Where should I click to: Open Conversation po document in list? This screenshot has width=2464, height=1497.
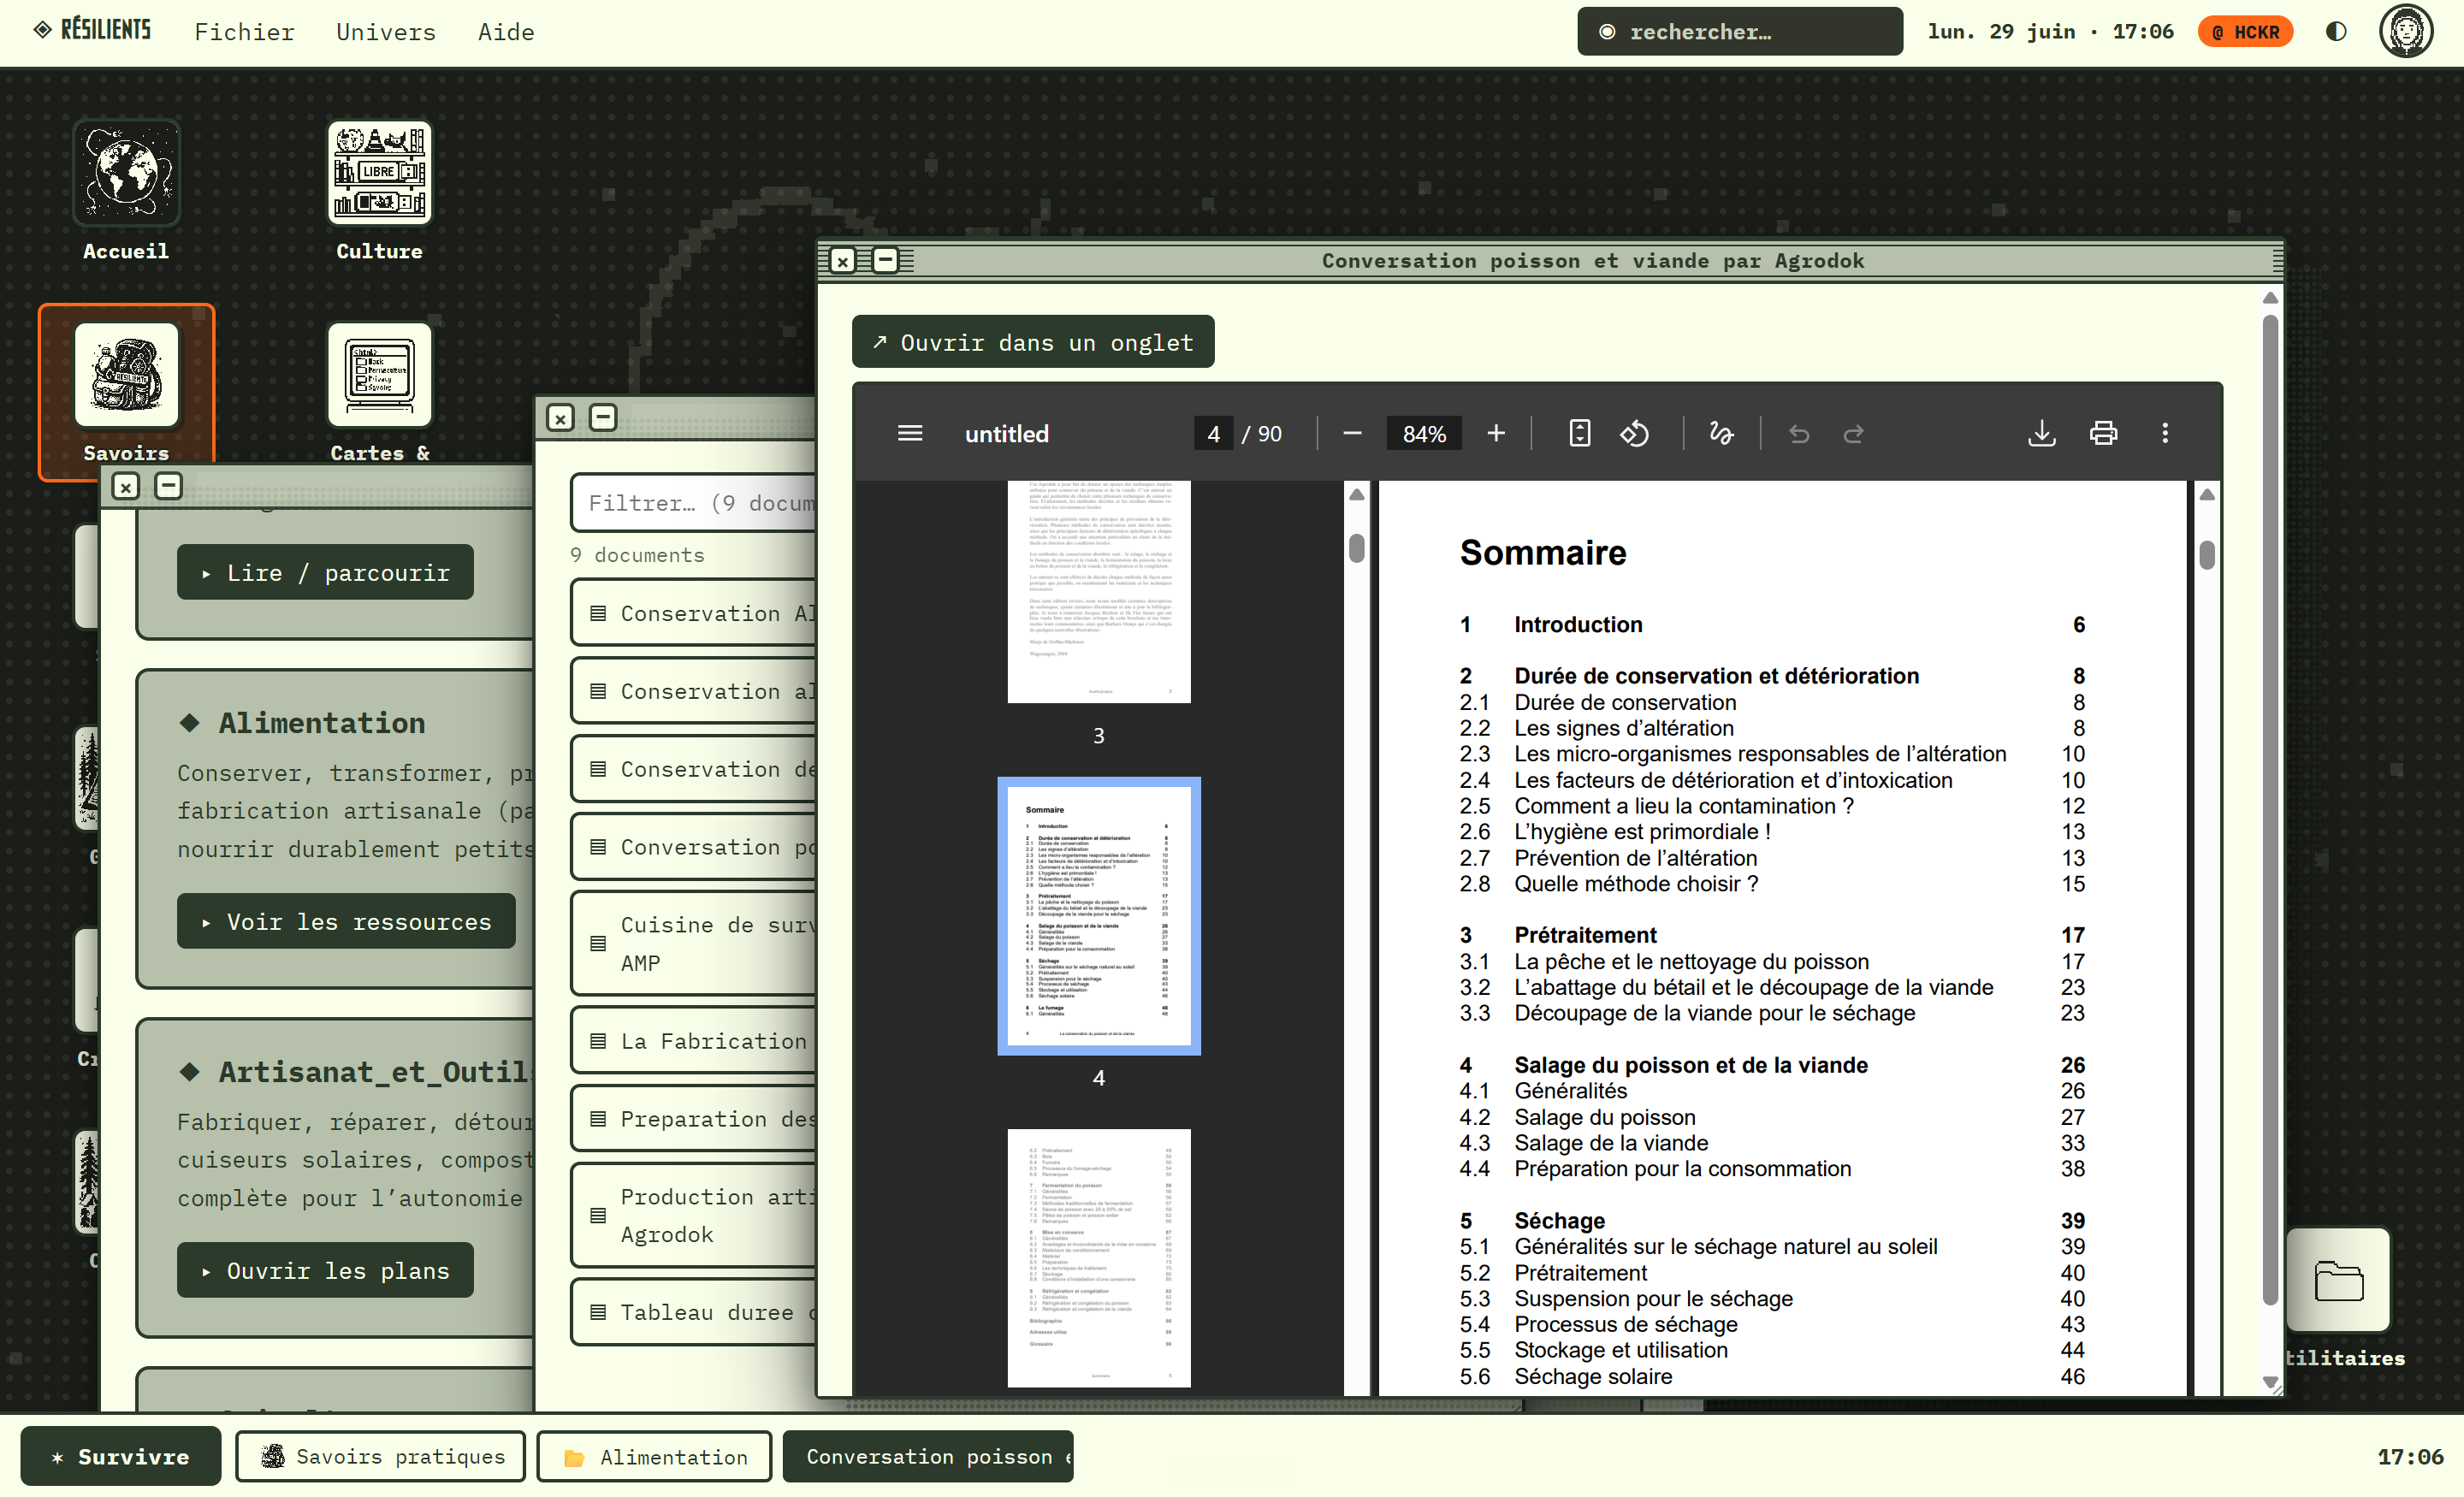[x=694, y=847]
